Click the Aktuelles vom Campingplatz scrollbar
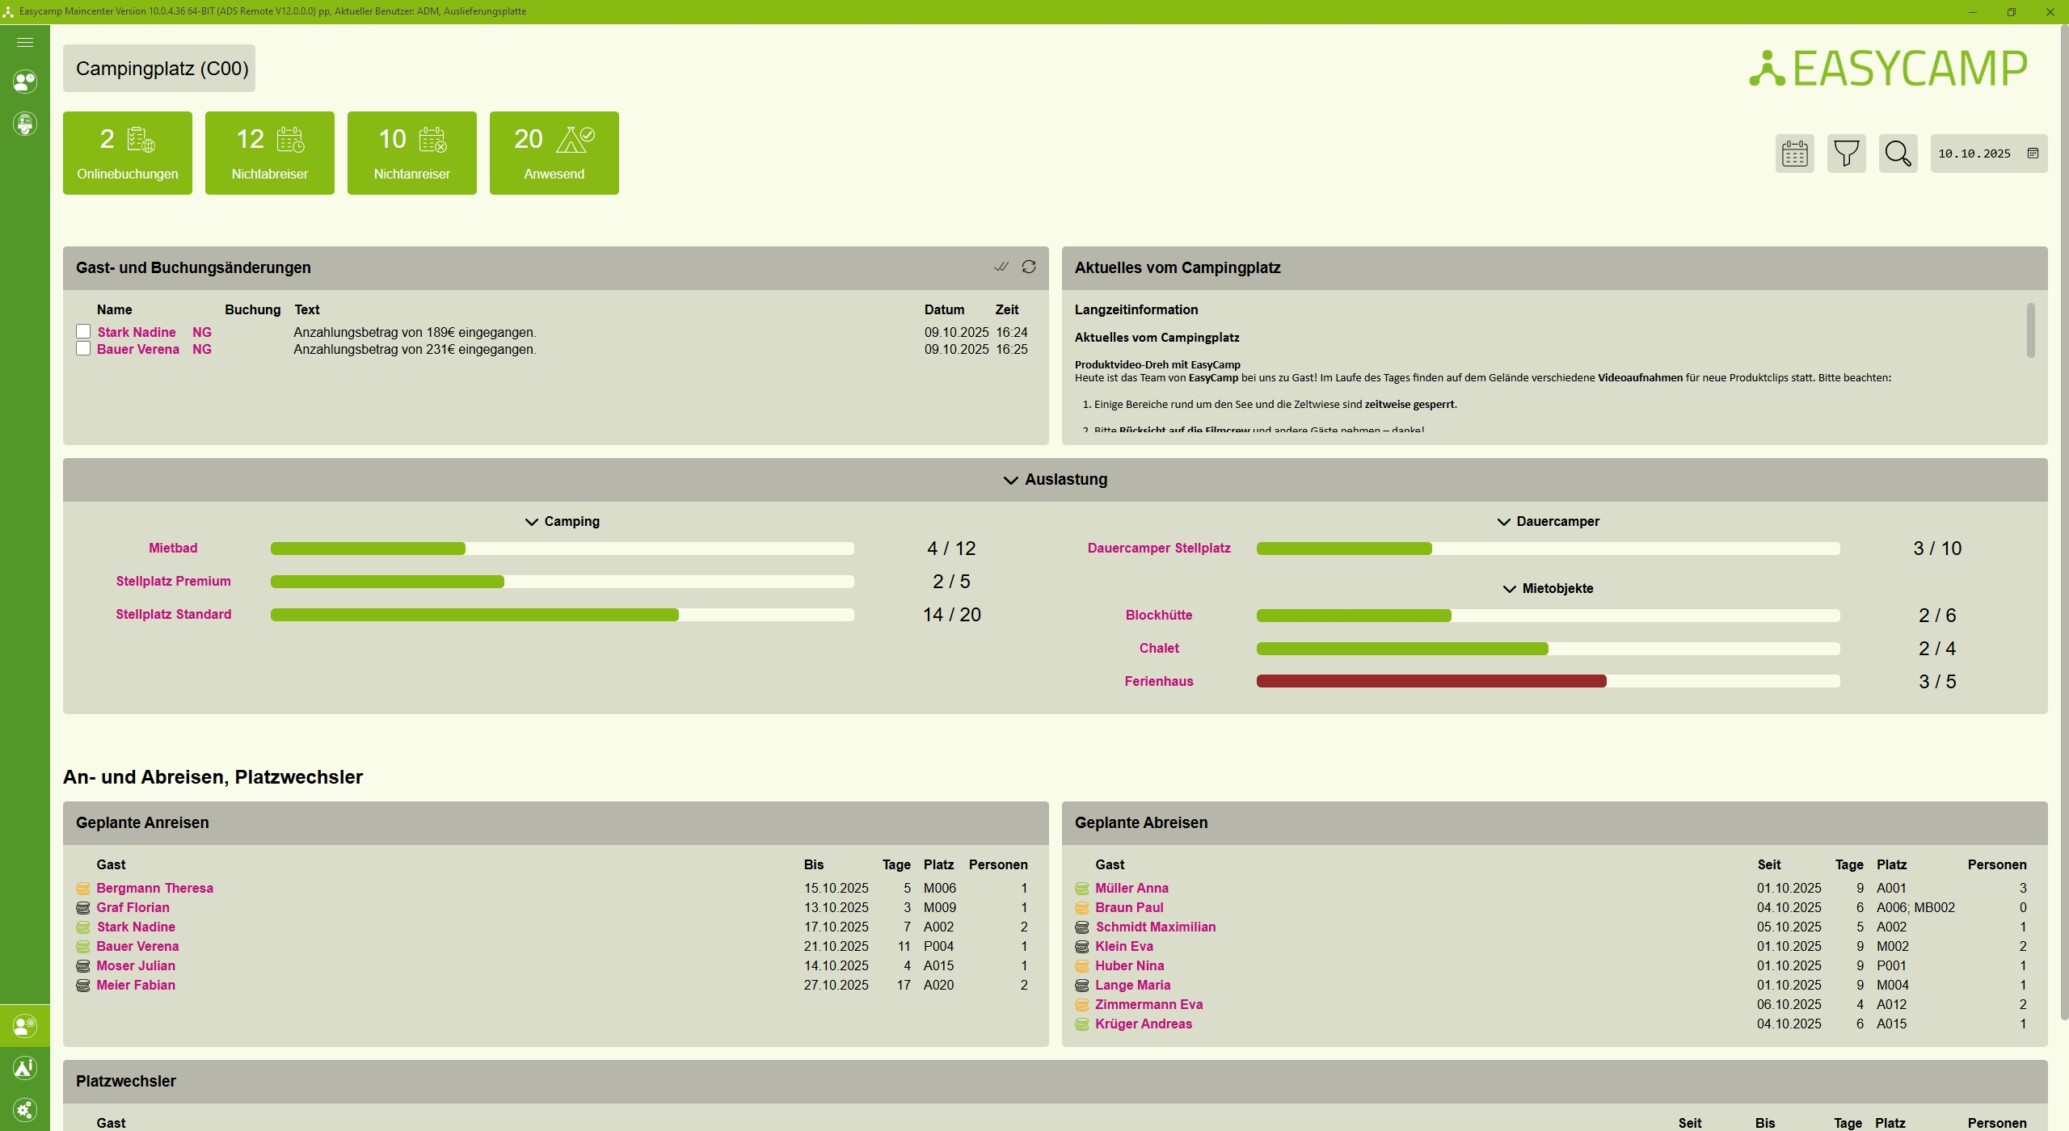 point(2030,330)
